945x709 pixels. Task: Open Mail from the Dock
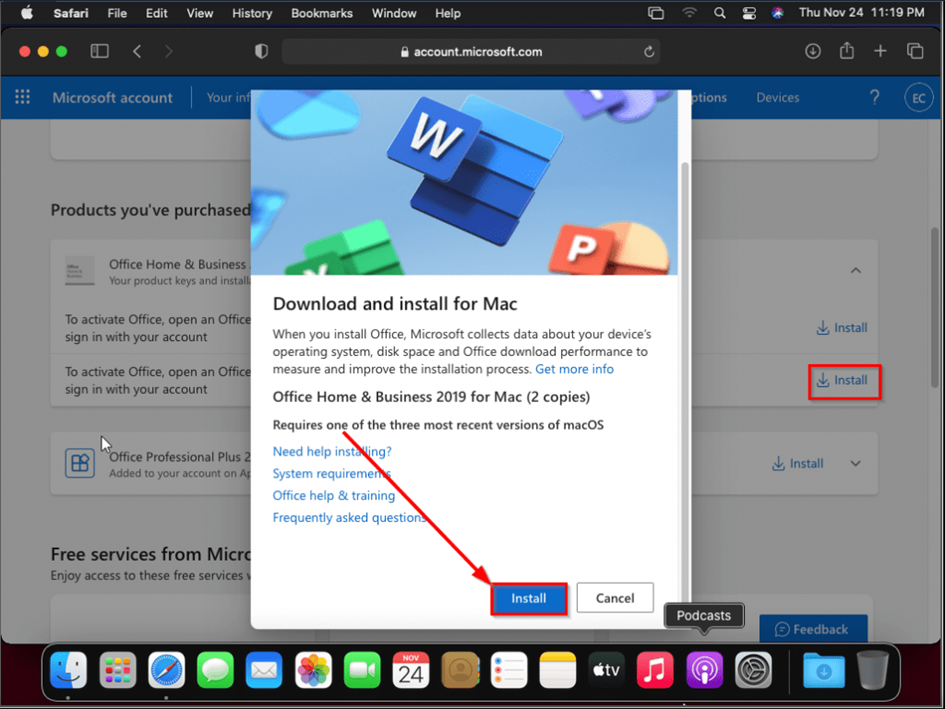264,670
